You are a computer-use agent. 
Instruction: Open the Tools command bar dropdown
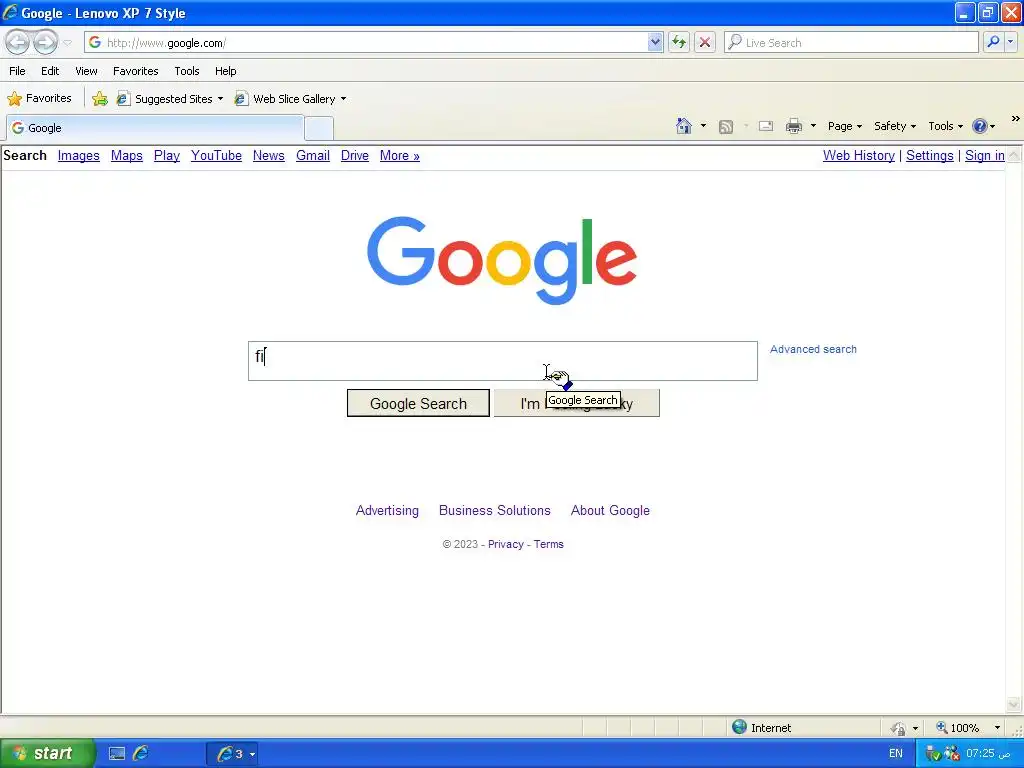point(945,126)
